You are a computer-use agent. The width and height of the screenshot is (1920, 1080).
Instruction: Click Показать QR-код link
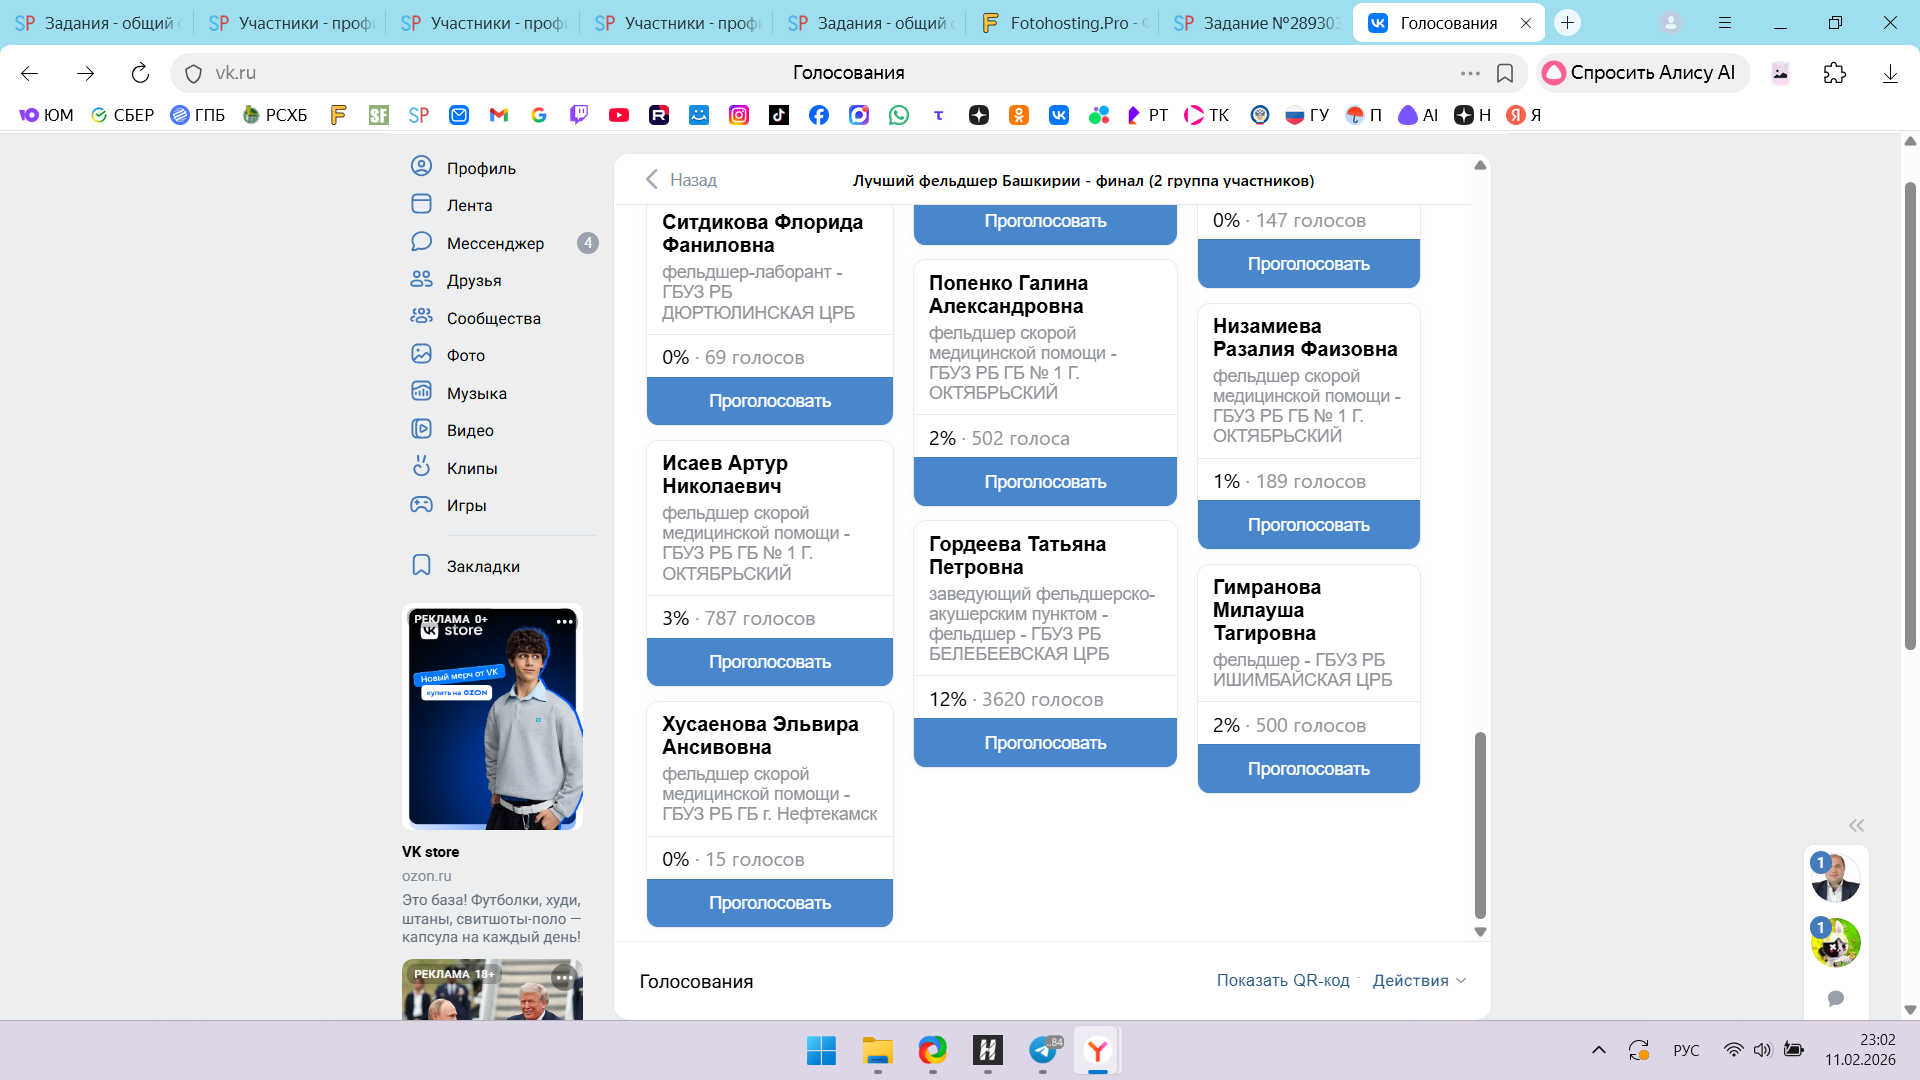coord(1283,980)
